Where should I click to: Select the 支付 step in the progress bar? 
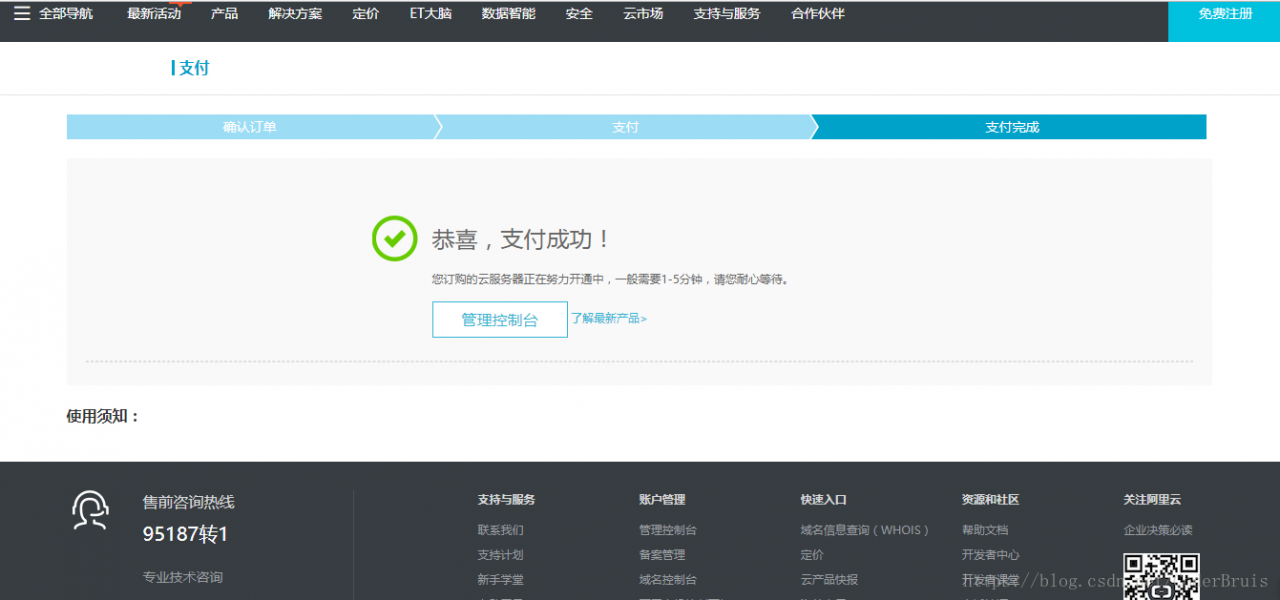point(625,127)
